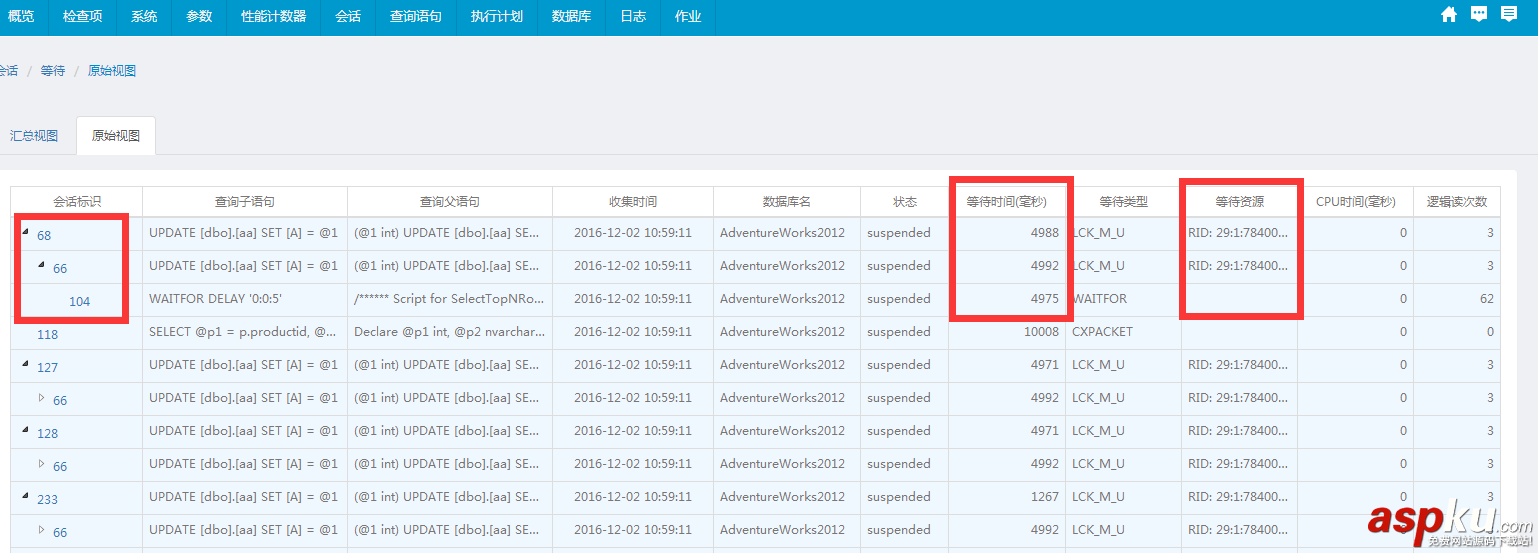
Task: Expand the session 66 node under 233
Action: click(x=42, y=530)
